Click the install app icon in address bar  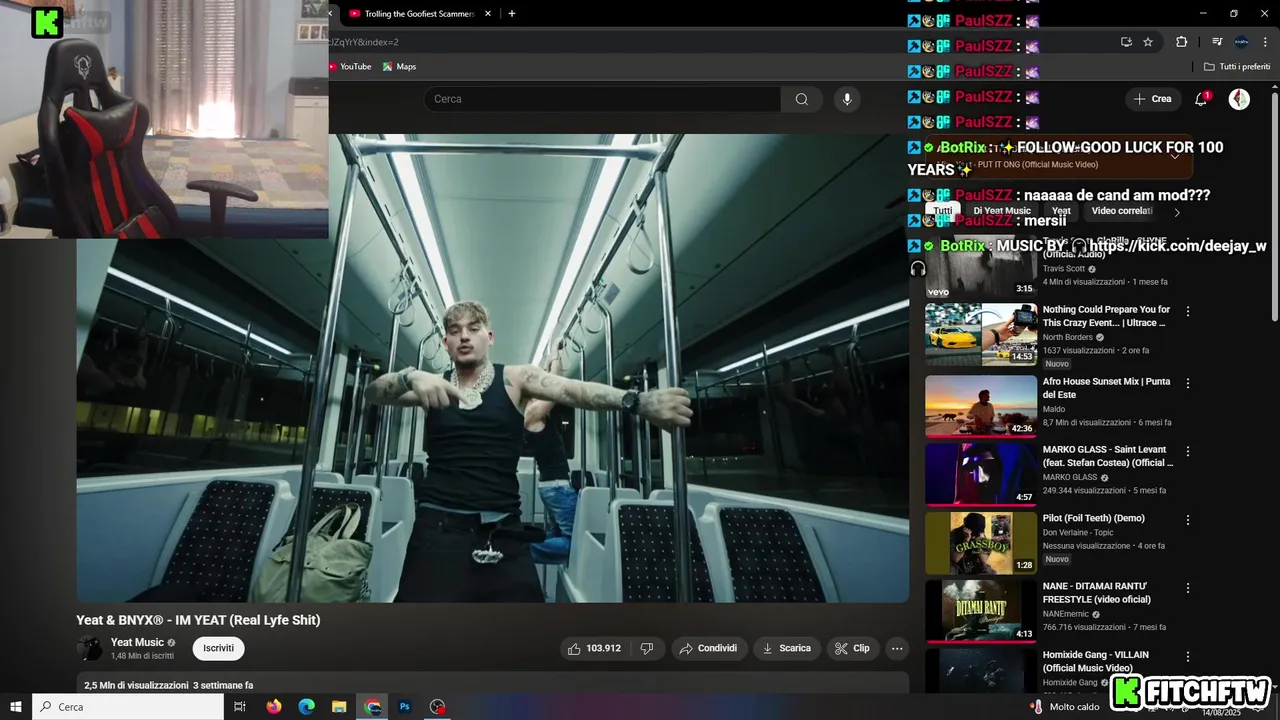click(1126, 42)
